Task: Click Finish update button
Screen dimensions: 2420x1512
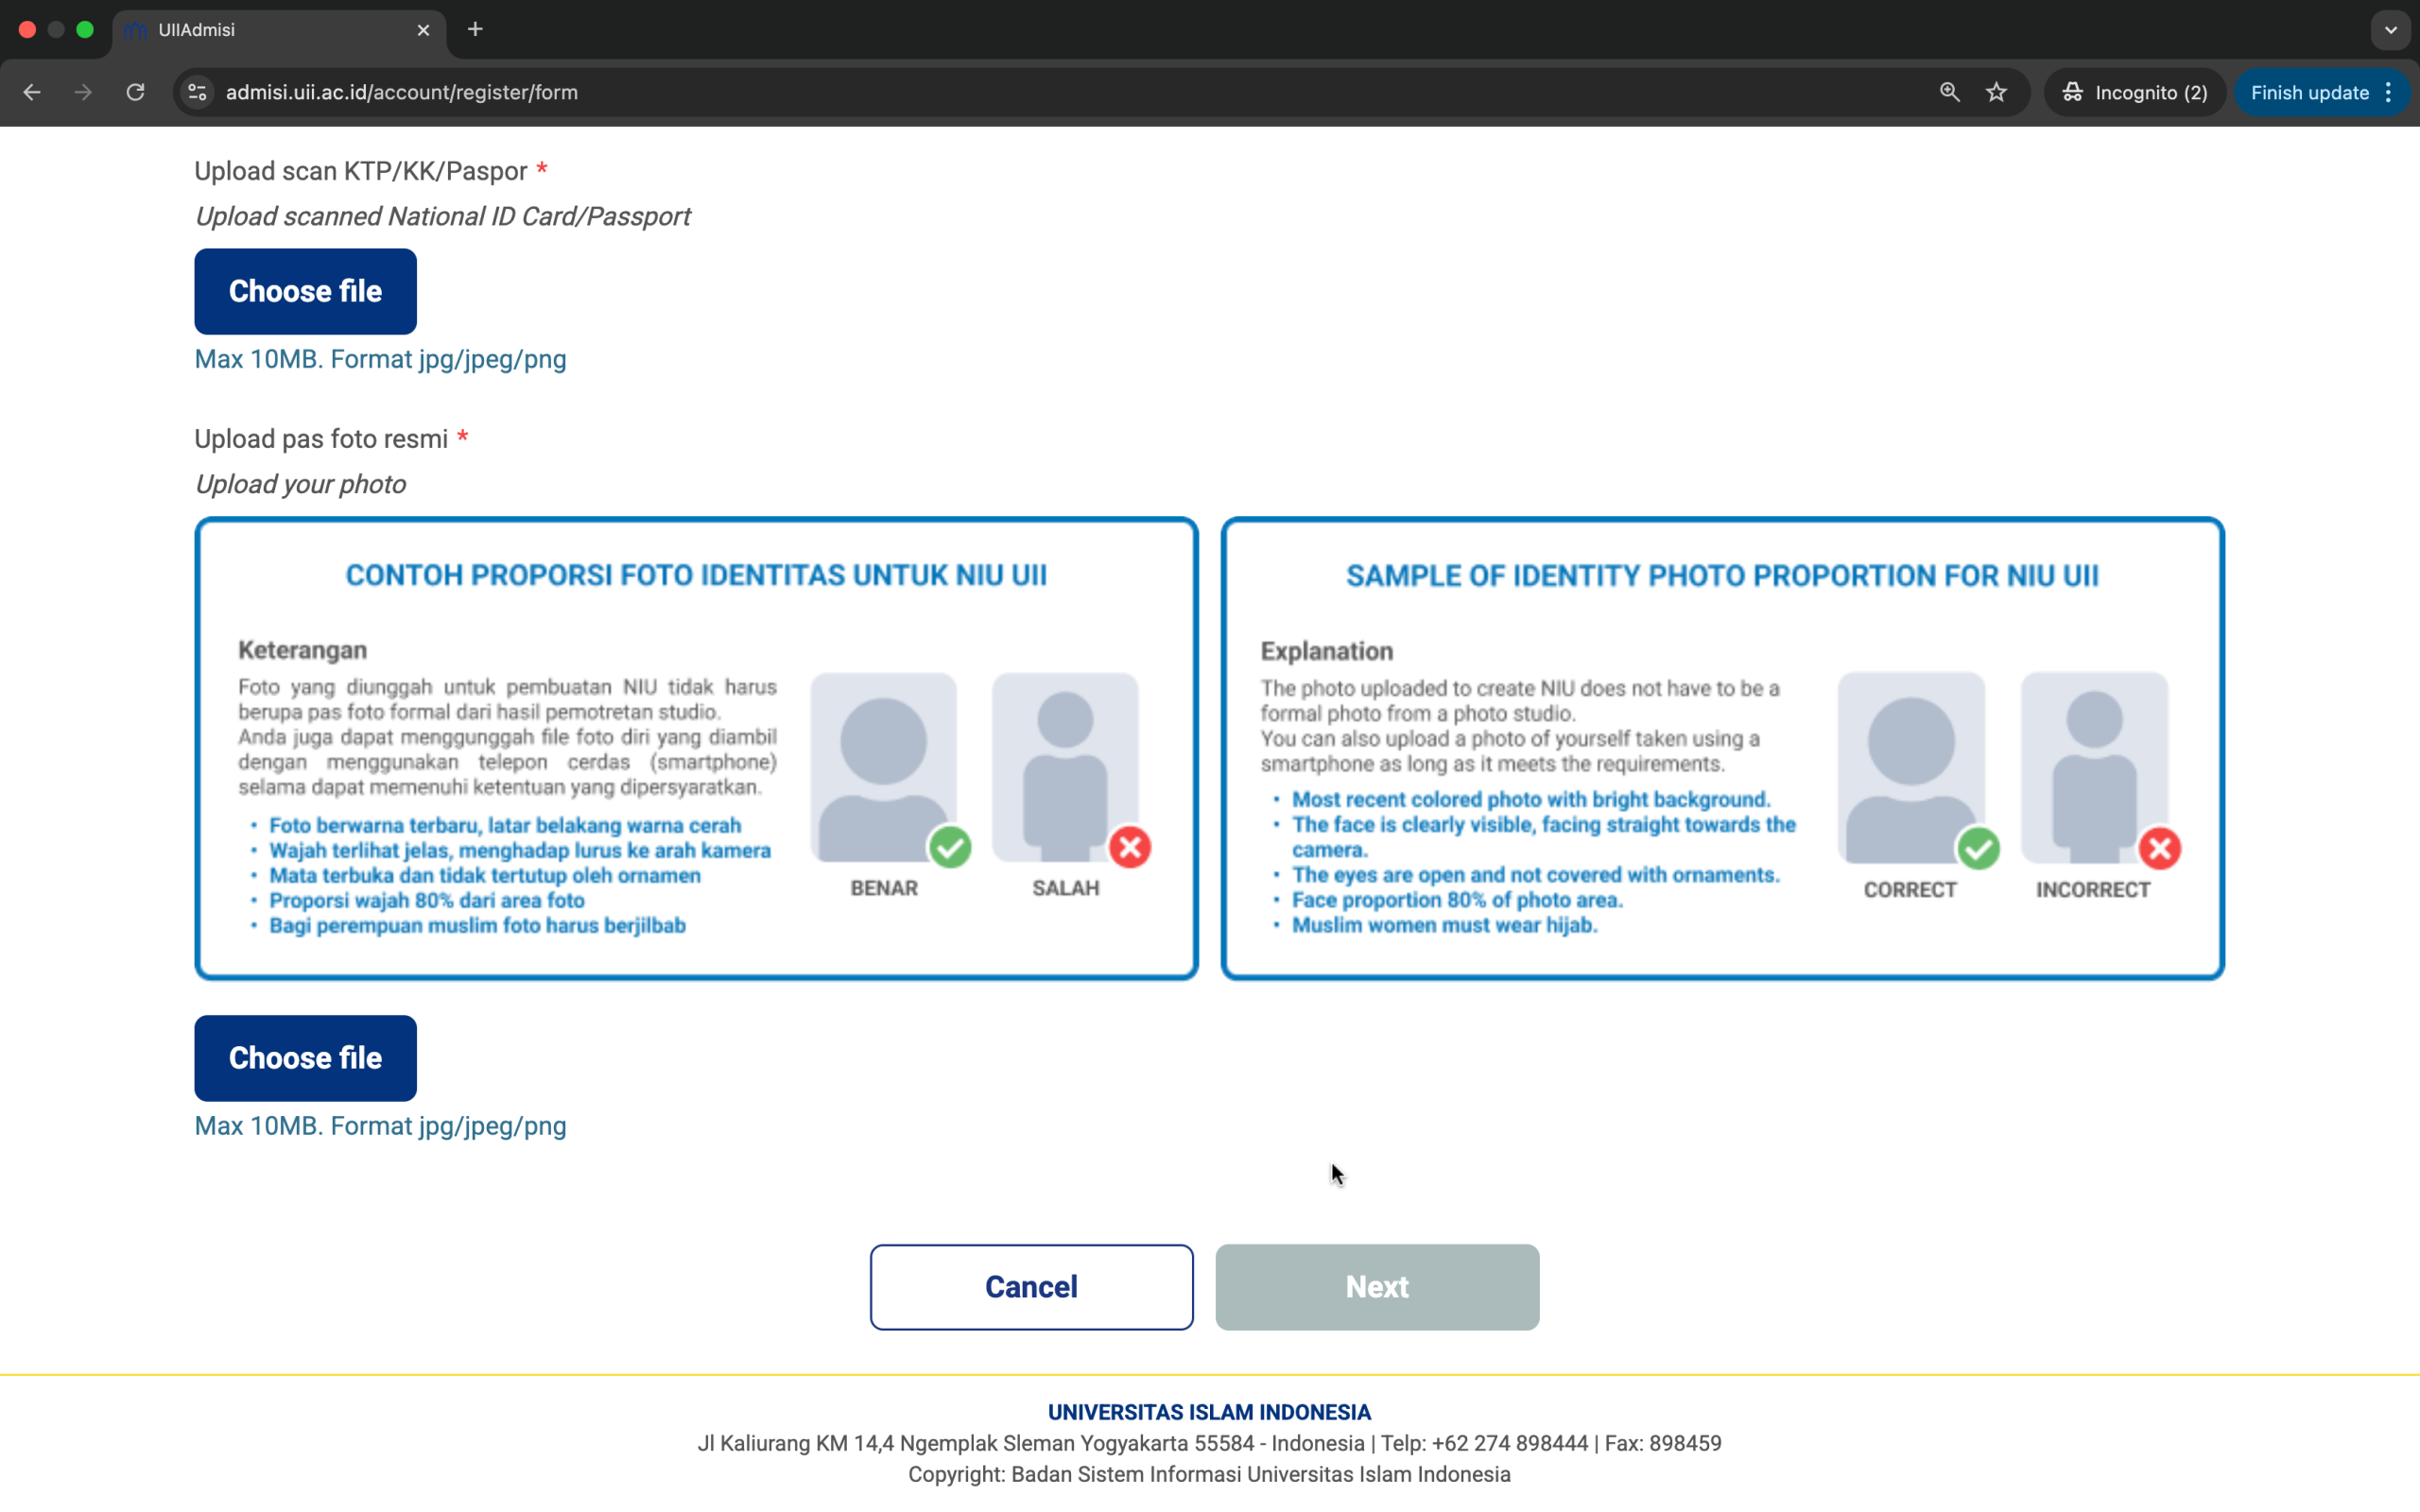Action: click(x=2308, y=92)
